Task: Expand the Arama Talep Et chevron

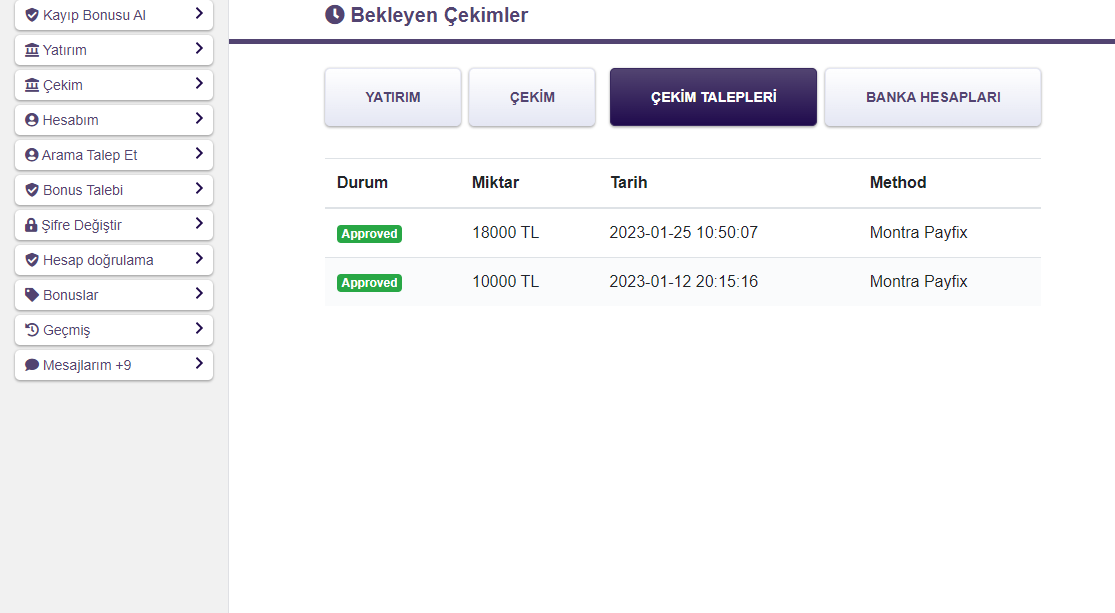Action: click(x=199, y=153)
